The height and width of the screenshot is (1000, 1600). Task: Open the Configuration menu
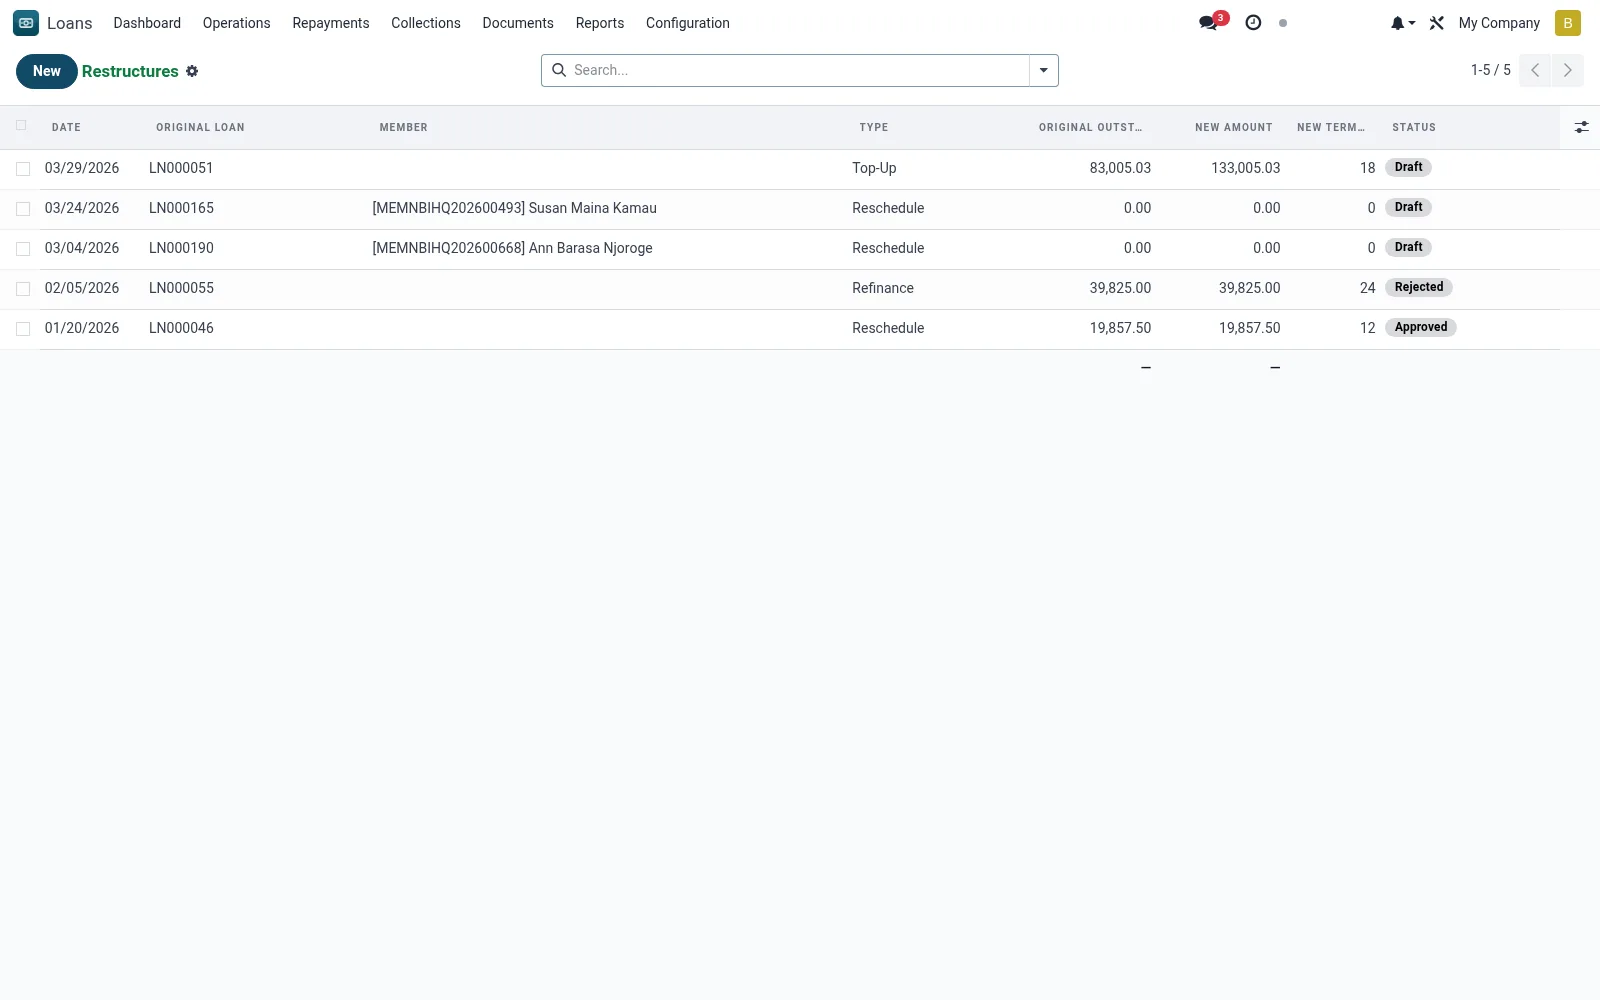point(687,23)
